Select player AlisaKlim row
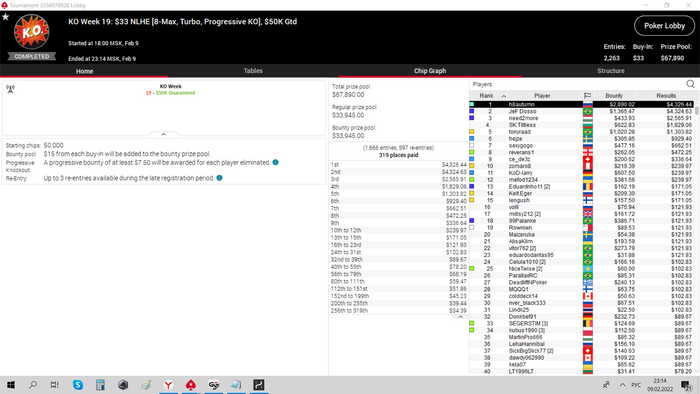This screenshot has height=394, width=700. 582,241
